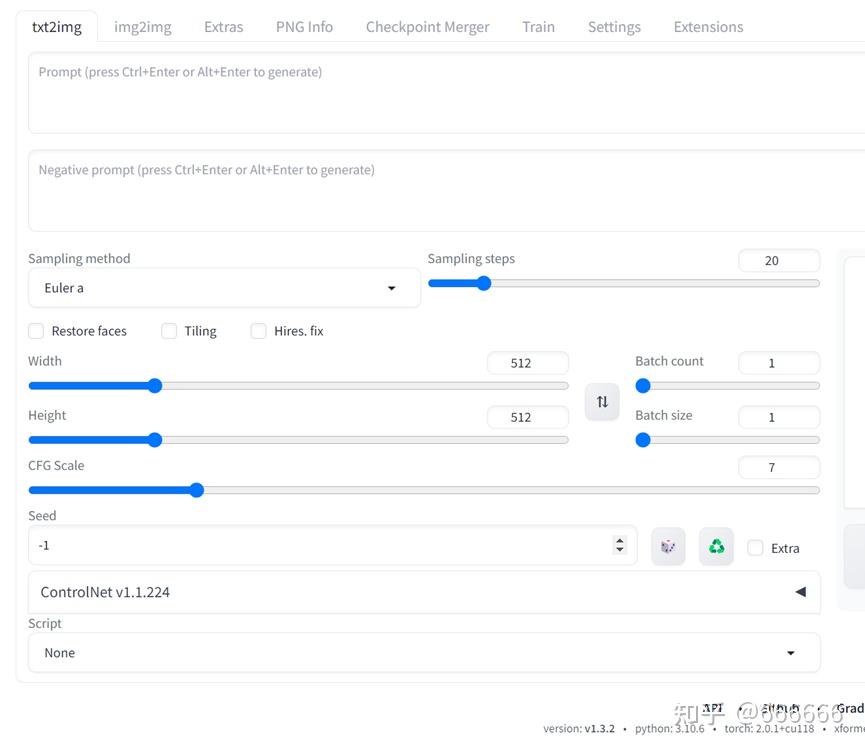Viewport: 865px width, 748px height.
Task: Check the Extra seed checkbox
Action: click(756, 548)
